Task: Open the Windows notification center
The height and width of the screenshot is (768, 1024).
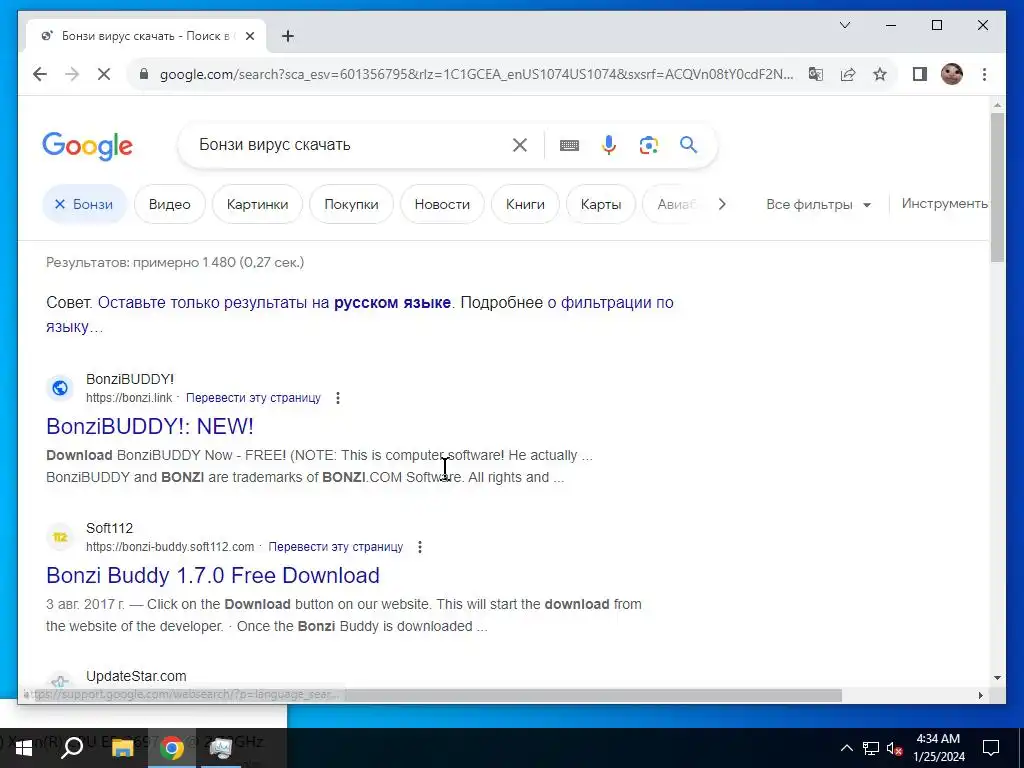Action: click(991, 748)
